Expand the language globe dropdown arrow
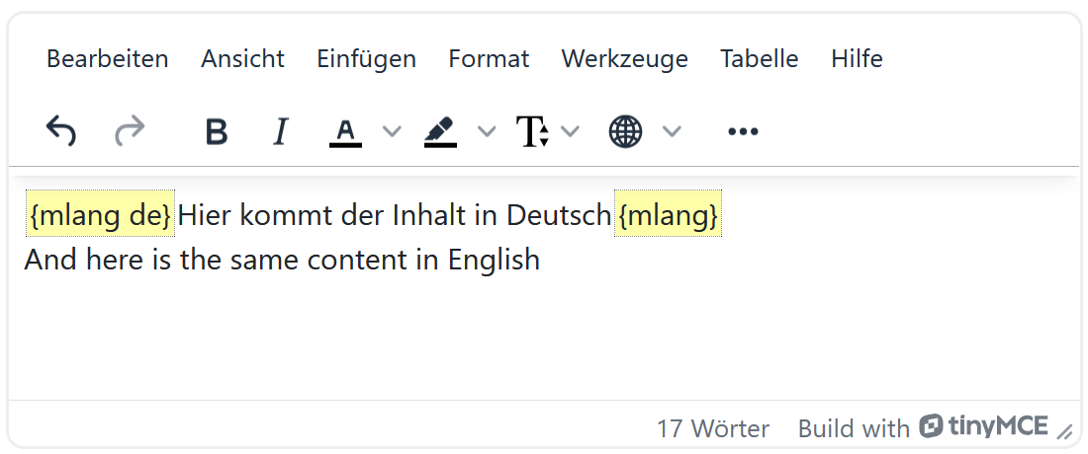The width and height of the screenshot is (1088, 454). click(x=672, y=131)
